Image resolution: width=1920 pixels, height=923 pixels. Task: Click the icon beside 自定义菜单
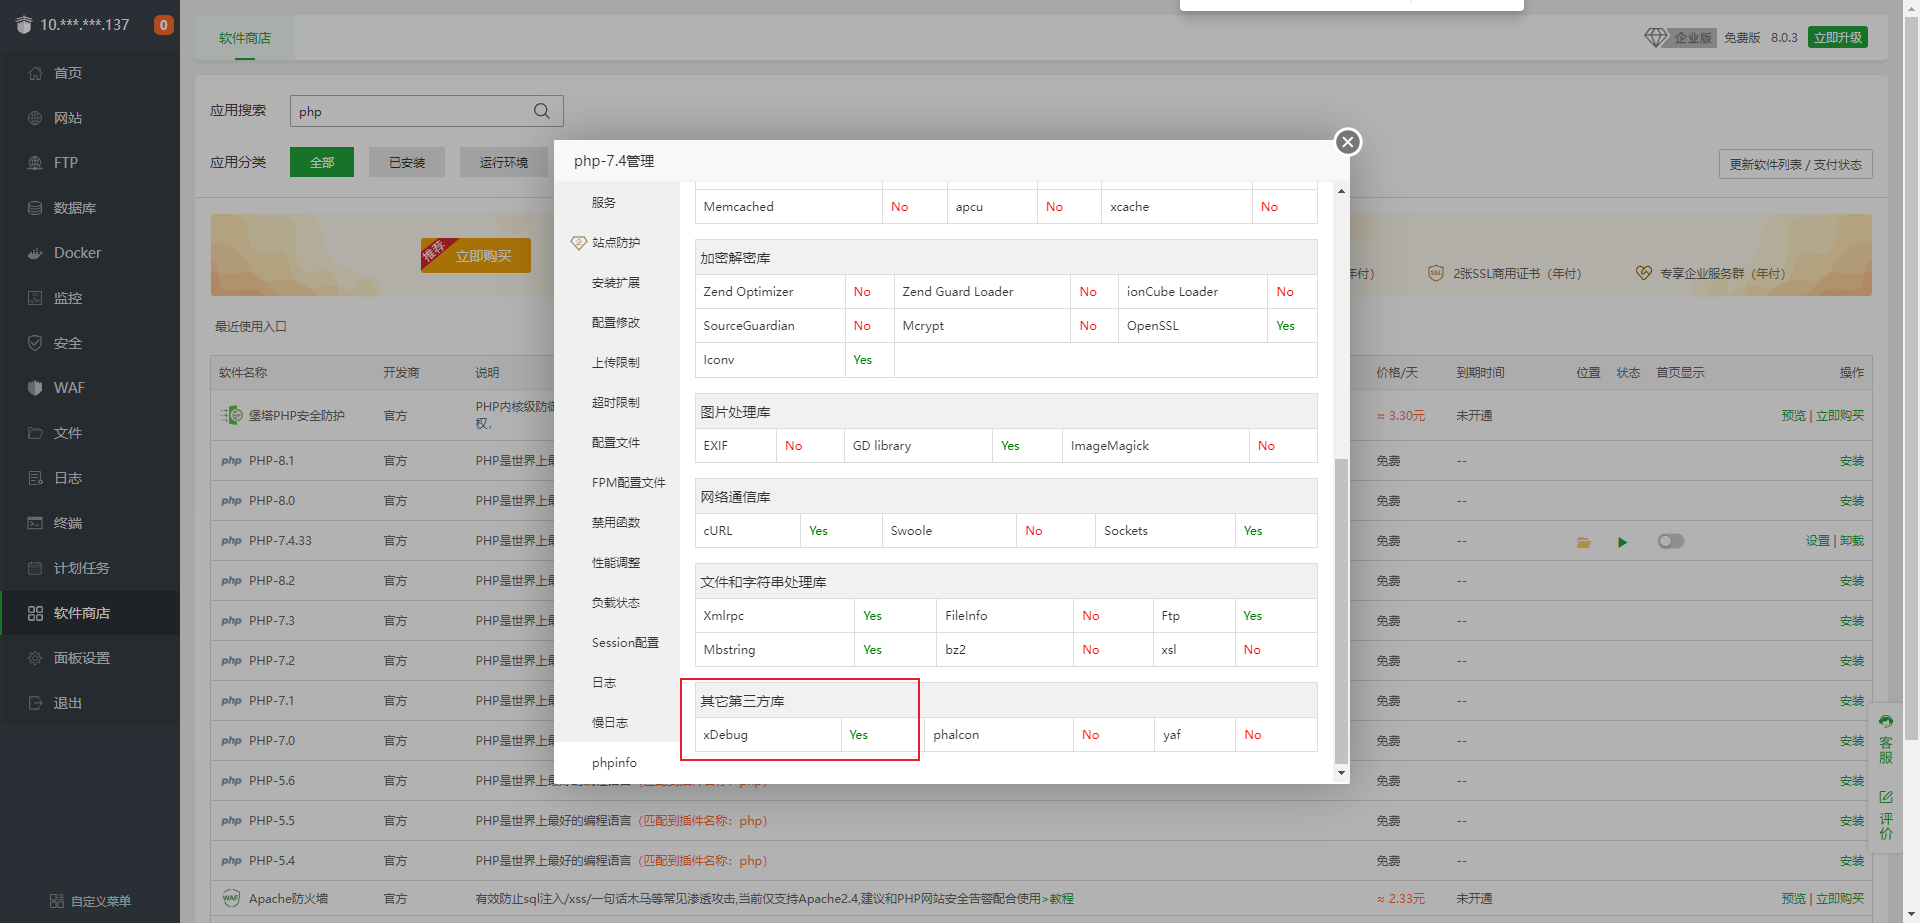click(x=57, y=901)
